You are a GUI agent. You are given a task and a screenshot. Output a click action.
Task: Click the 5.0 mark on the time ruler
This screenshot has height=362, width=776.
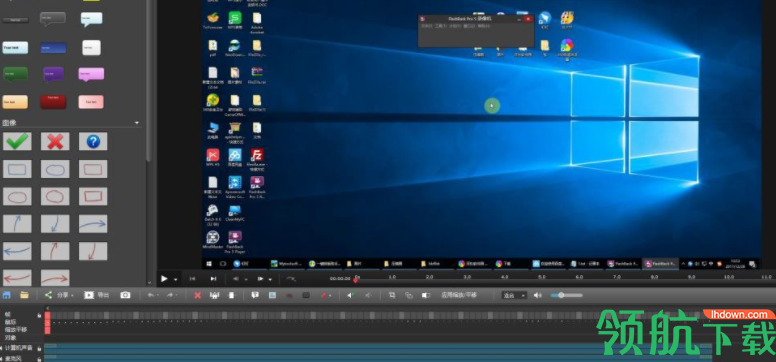pyautogui.click(x=542, y=277)
